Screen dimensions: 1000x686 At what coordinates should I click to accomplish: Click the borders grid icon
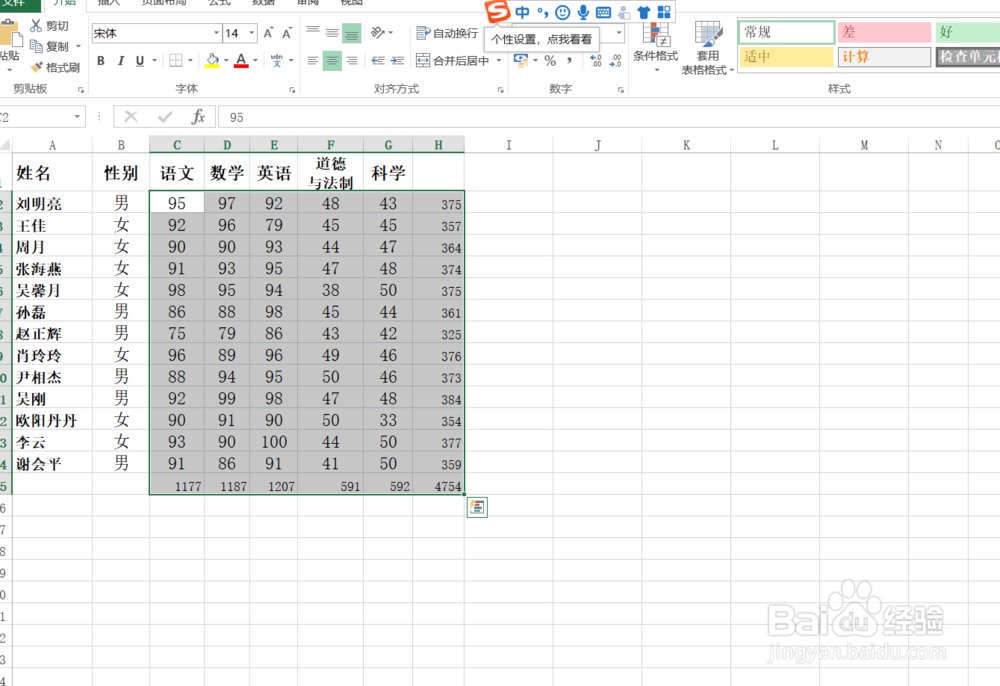coord(176,61)
